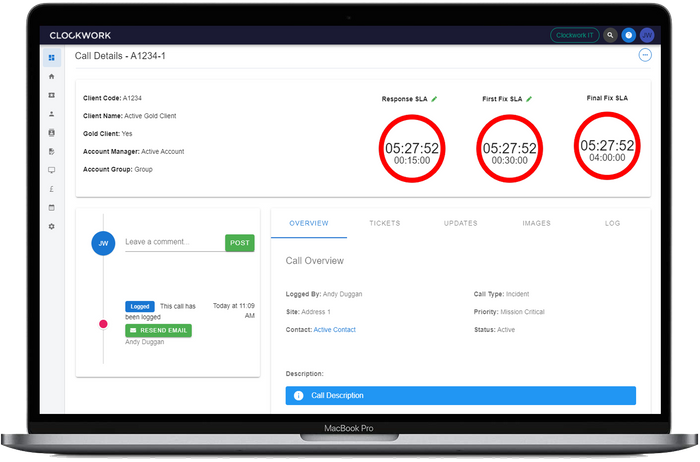Click Andy Duggan name under Resend Email
700x462 pixels.
[x=145, y=342]
